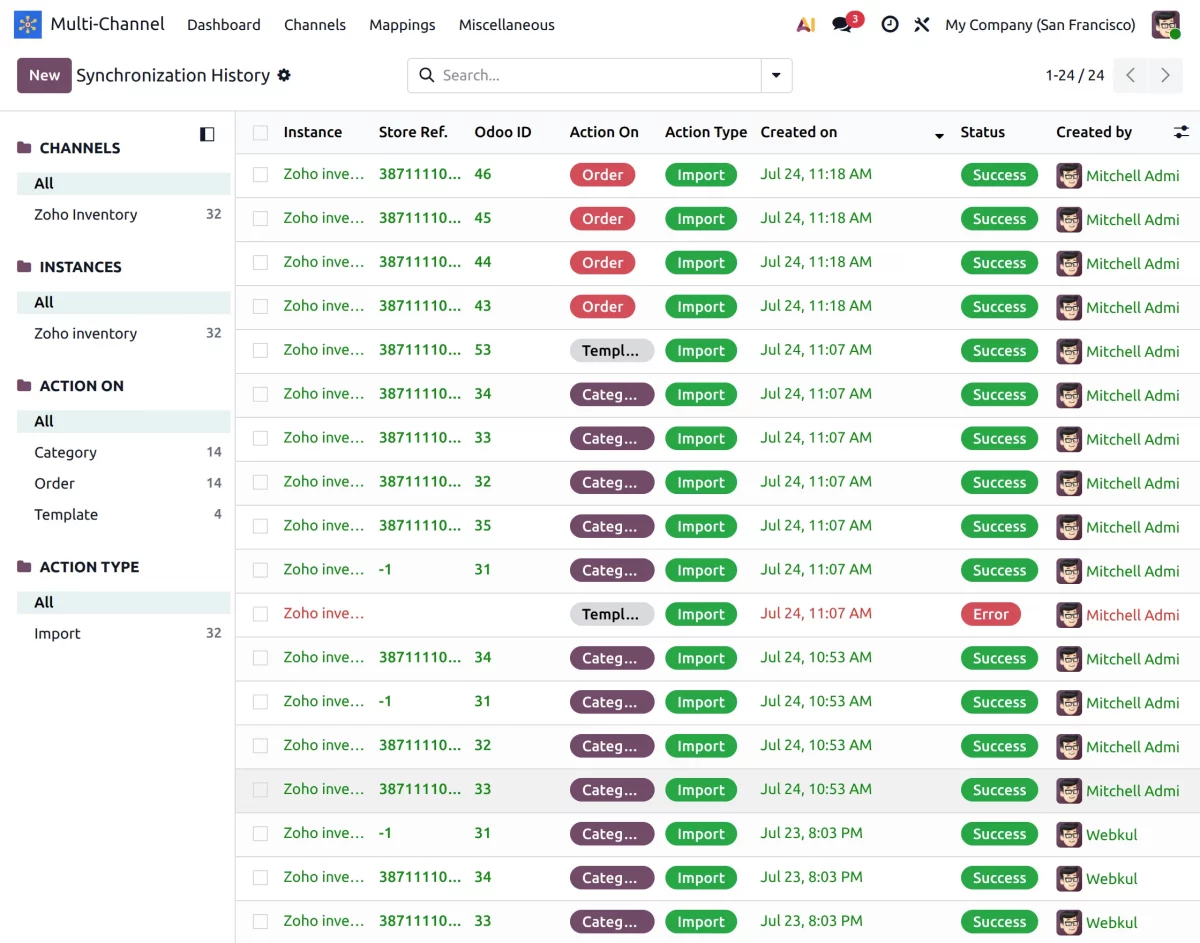
Task: Filter Action Type by Import
Action: 124,634
